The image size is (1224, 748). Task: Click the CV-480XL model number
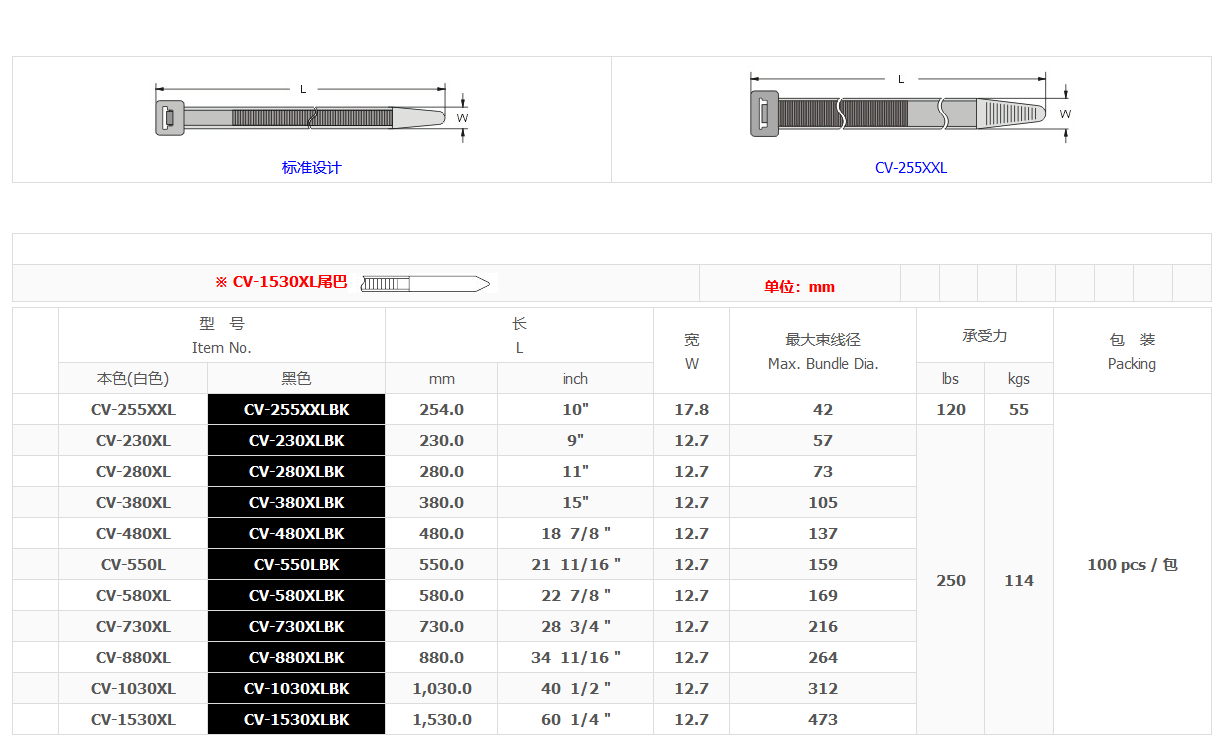coord(133,533)
